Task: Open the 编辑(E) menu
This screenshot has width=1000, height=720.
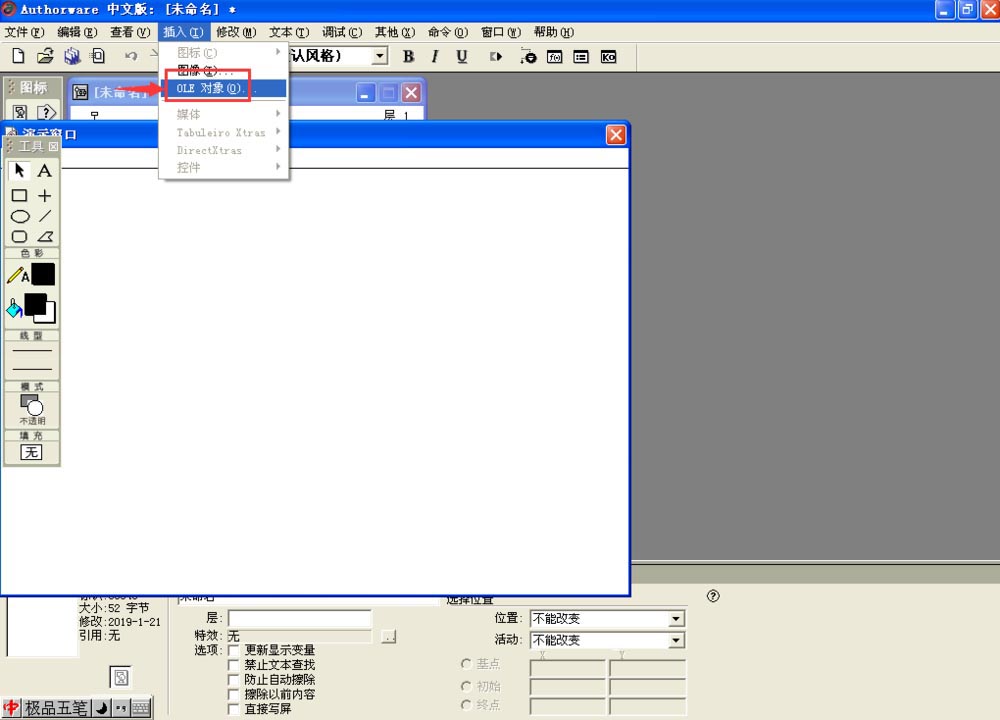Action: [x=77, y=32]
